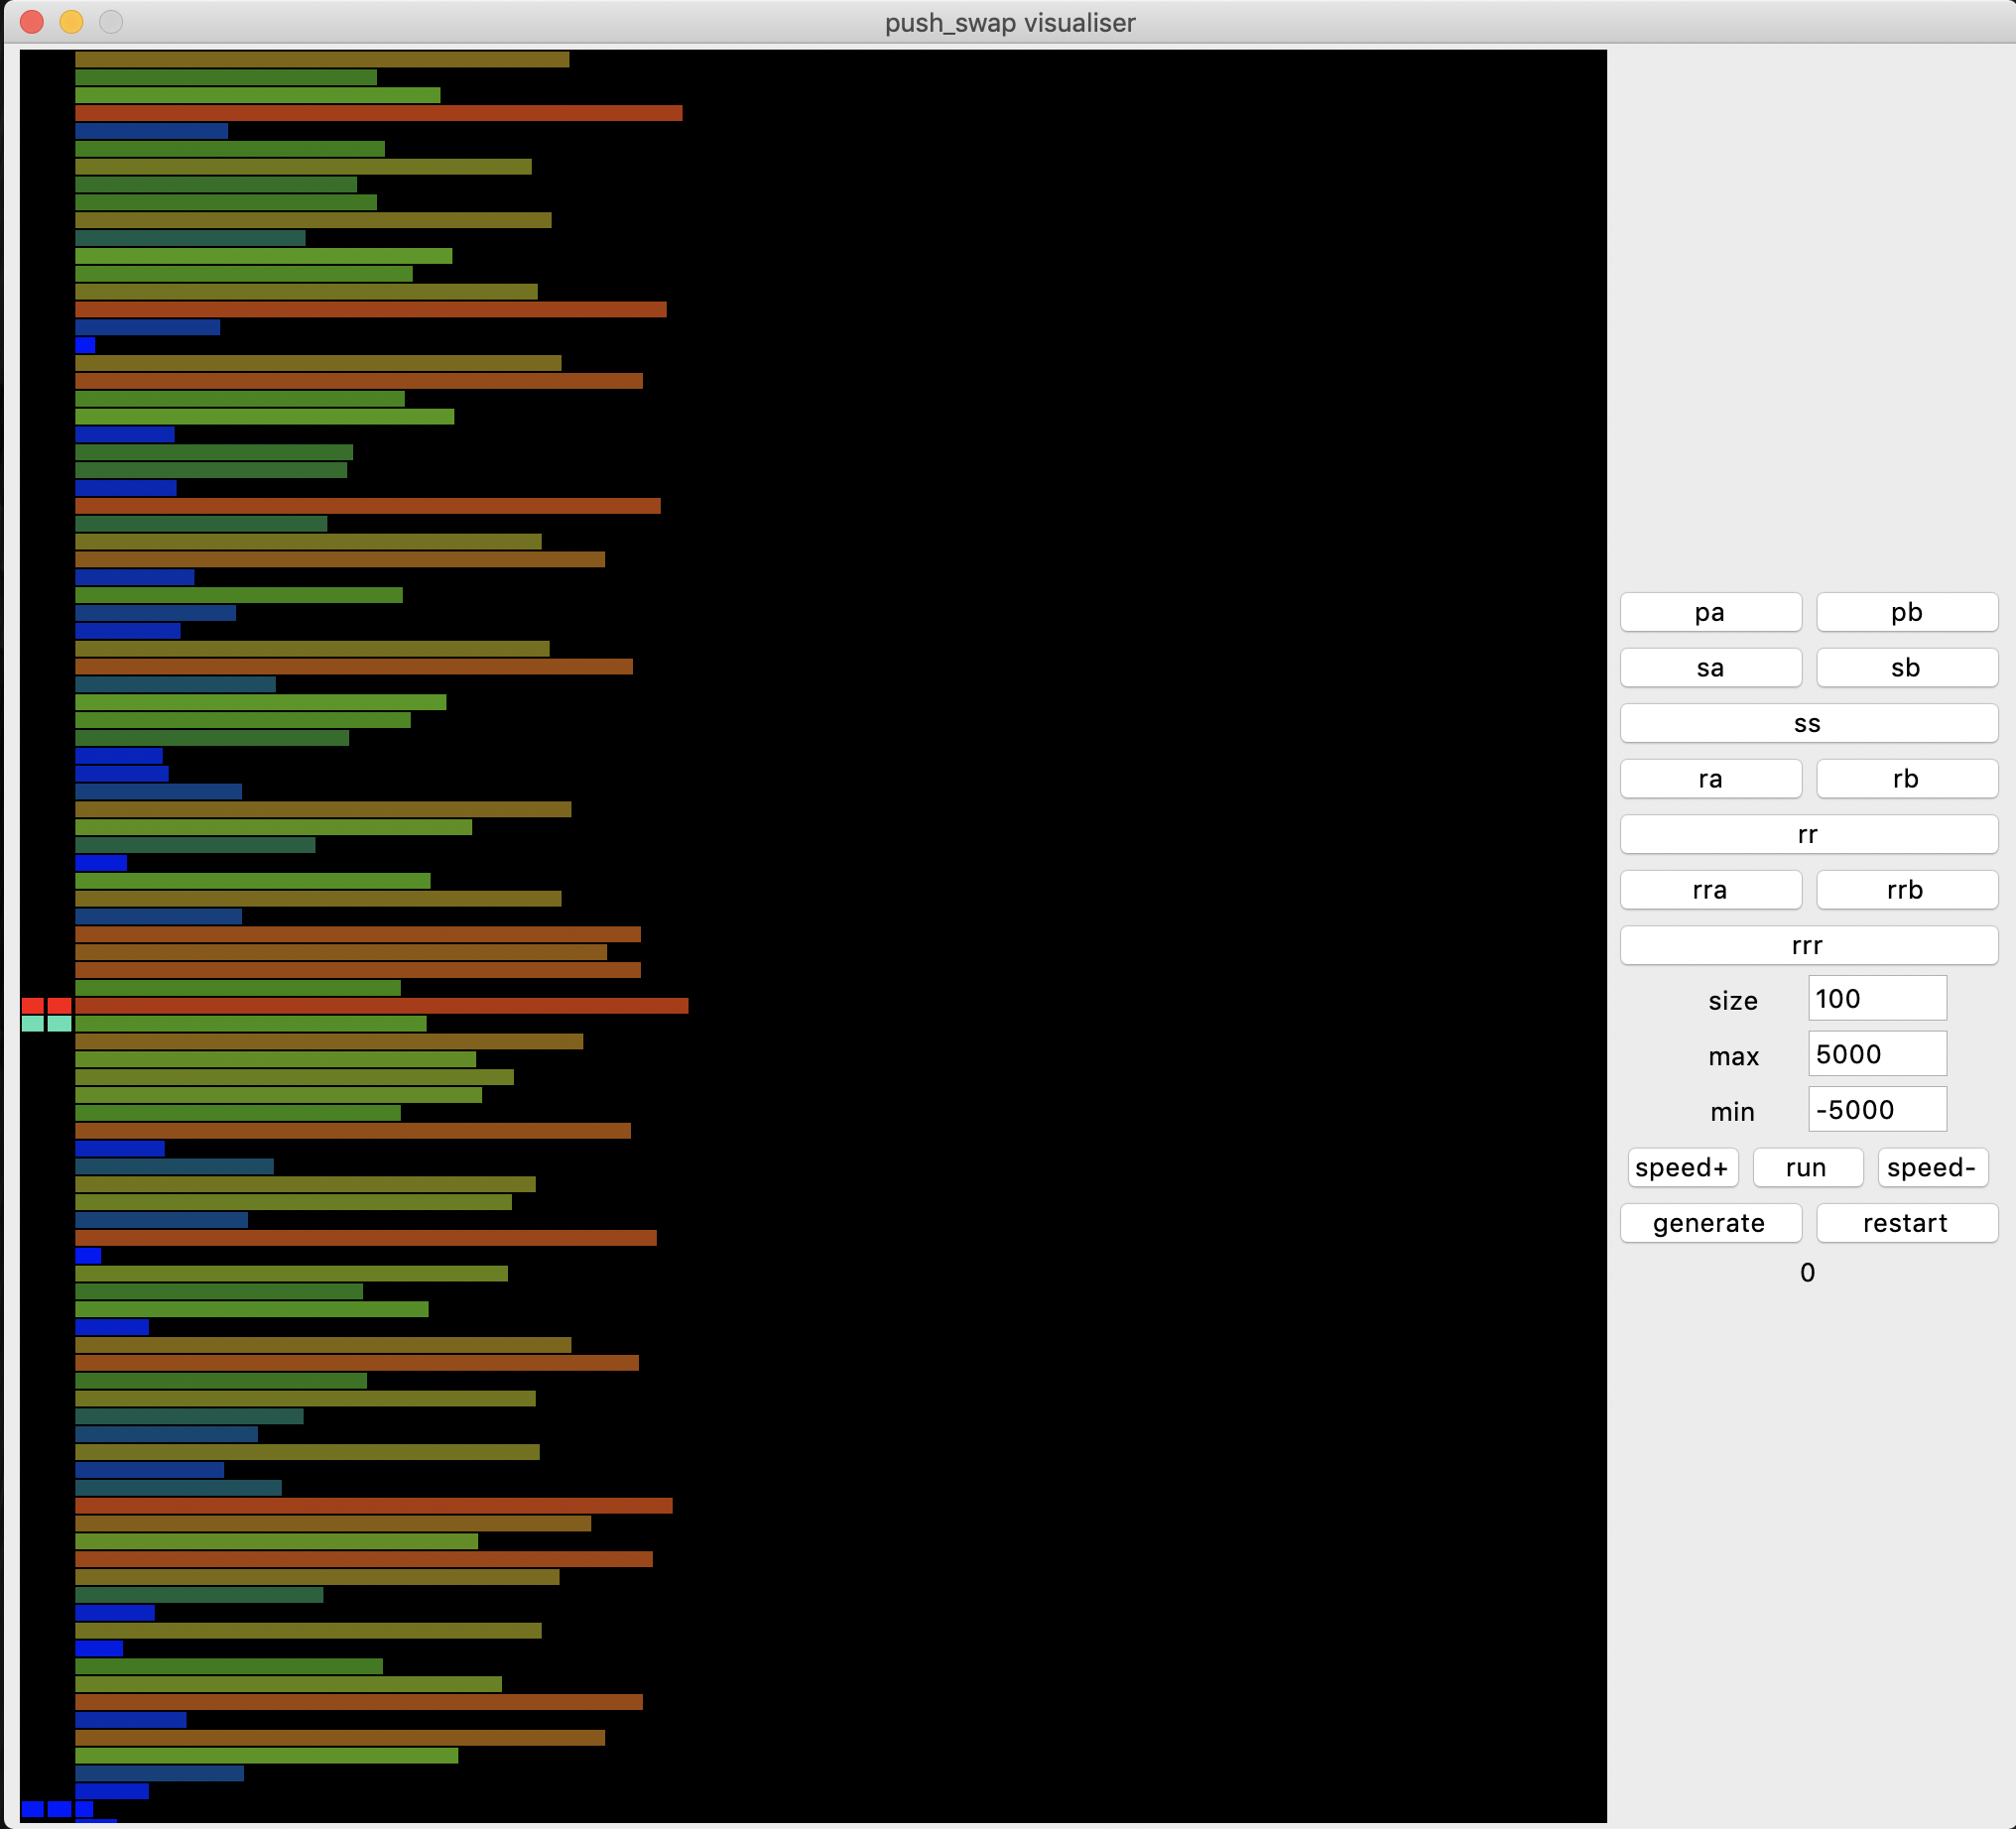This screenshot has height=1829, width=2016.
Task: Generate a new random stack
Action: click(x=1710, y=1223)
